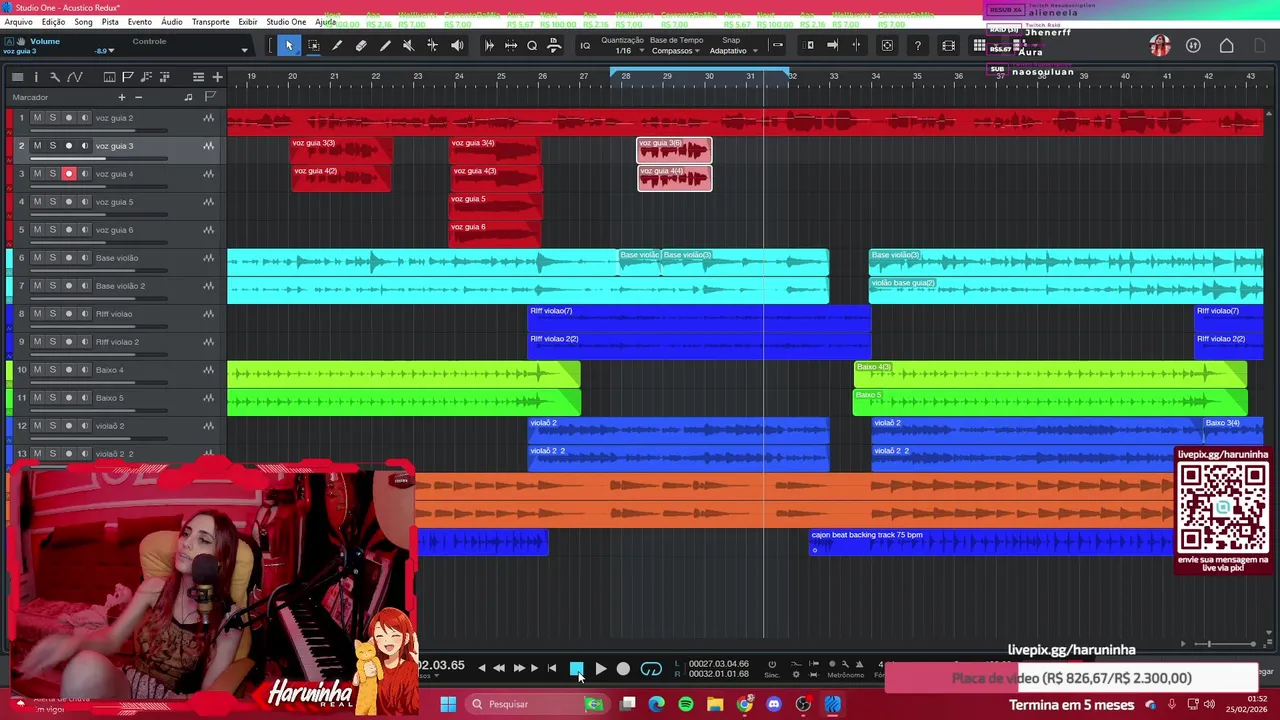
Task: Click the home start page icon
Action: click(1226, 46)
